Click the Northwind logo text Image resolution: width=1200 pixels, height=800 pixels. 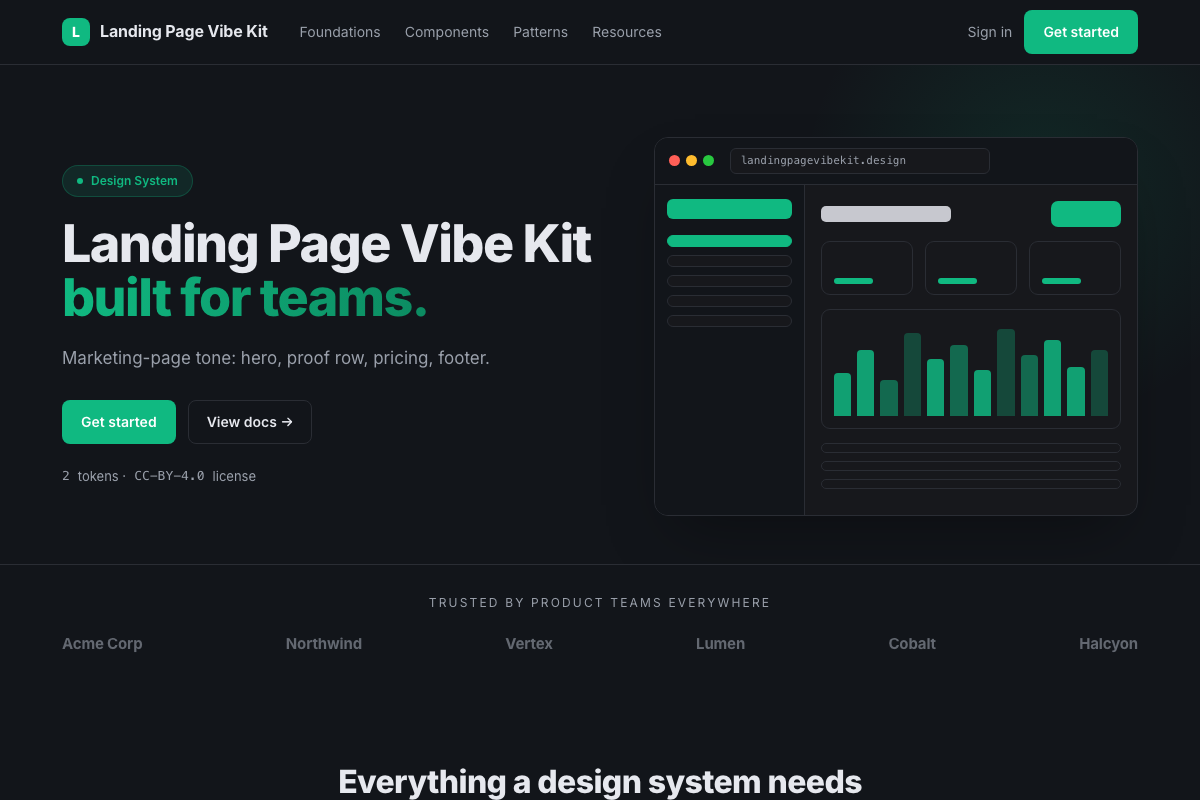click(324, 644)
